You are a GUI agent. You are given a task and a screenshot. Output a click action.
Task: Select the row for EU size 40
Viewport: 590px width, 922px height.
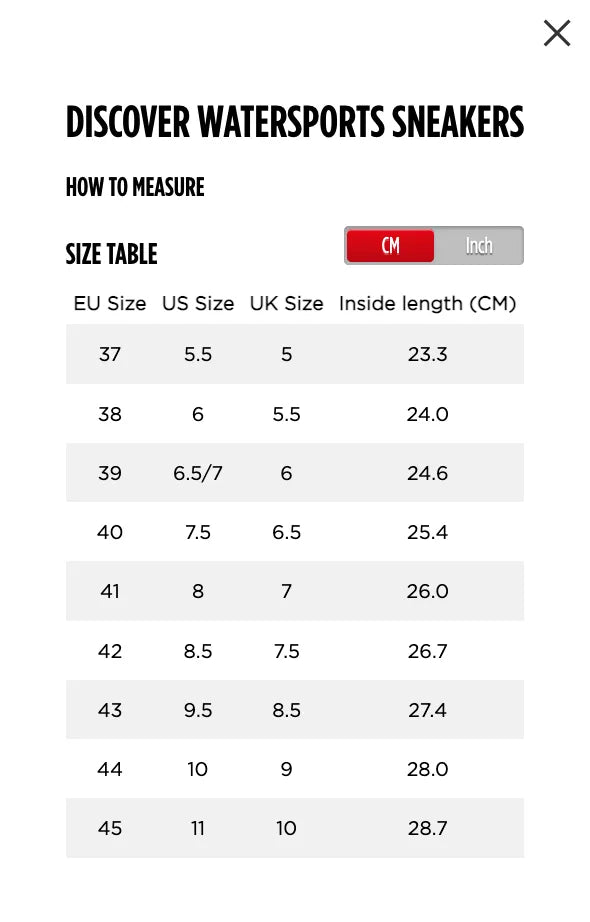click(295, 532)
